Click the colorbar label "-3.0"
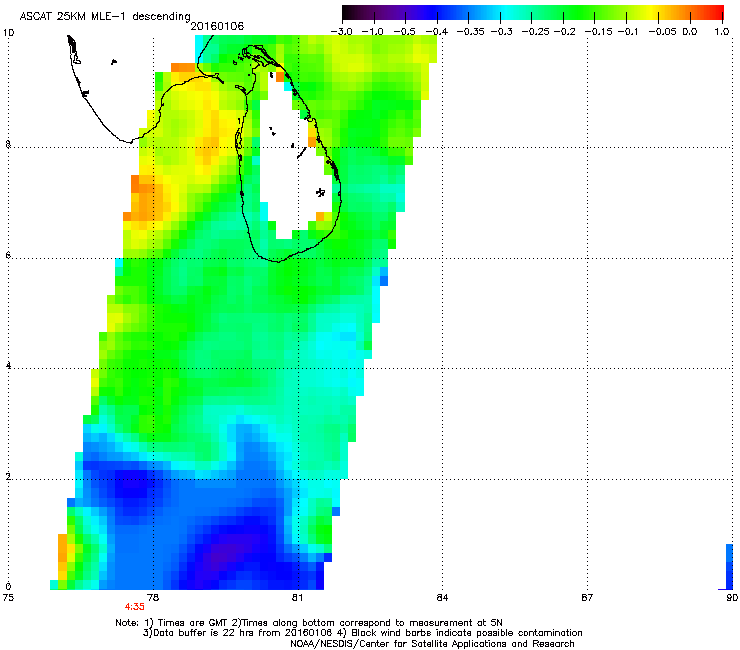740x650 pixels. point(341,32)
